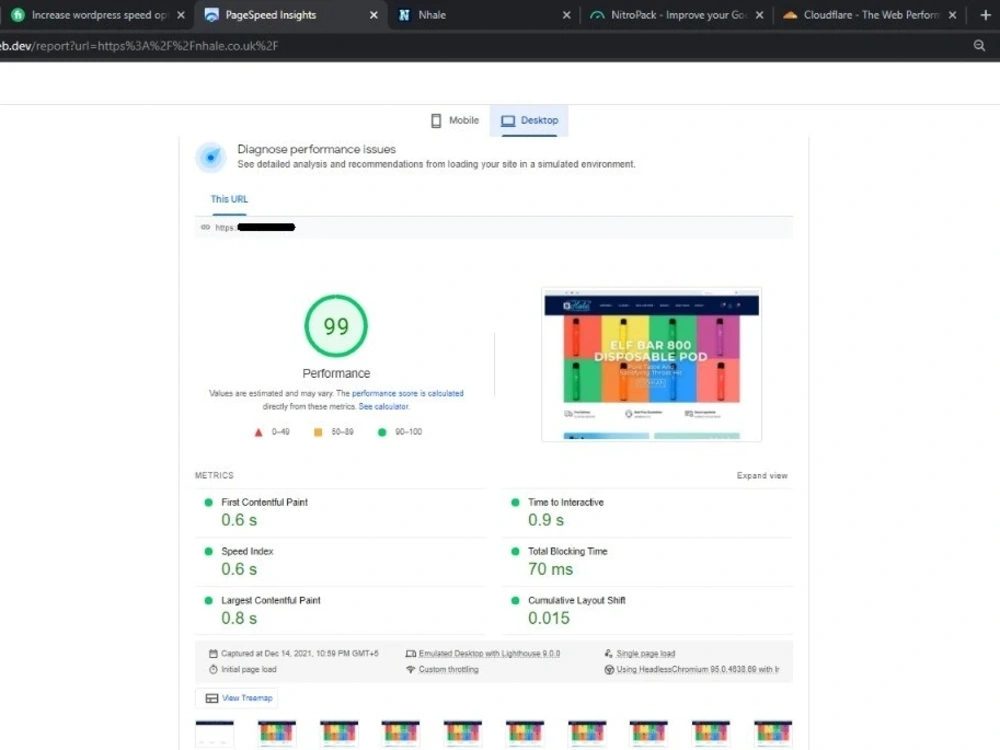This screenshot has width=1000, height=750.
Task: Switch to the PageSpeed Insights browser tab
Action: 289,15
